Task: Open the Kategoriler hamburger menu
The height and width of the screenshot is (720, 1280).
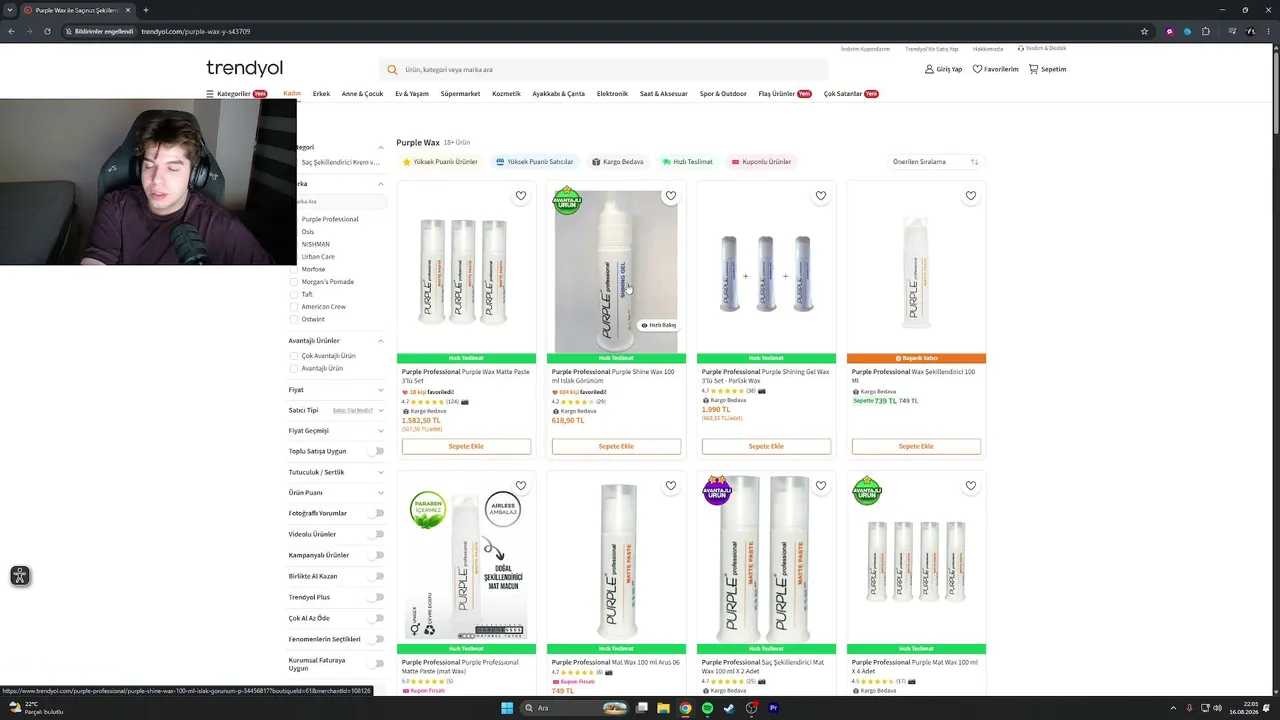Action: [x=210, y=94]
